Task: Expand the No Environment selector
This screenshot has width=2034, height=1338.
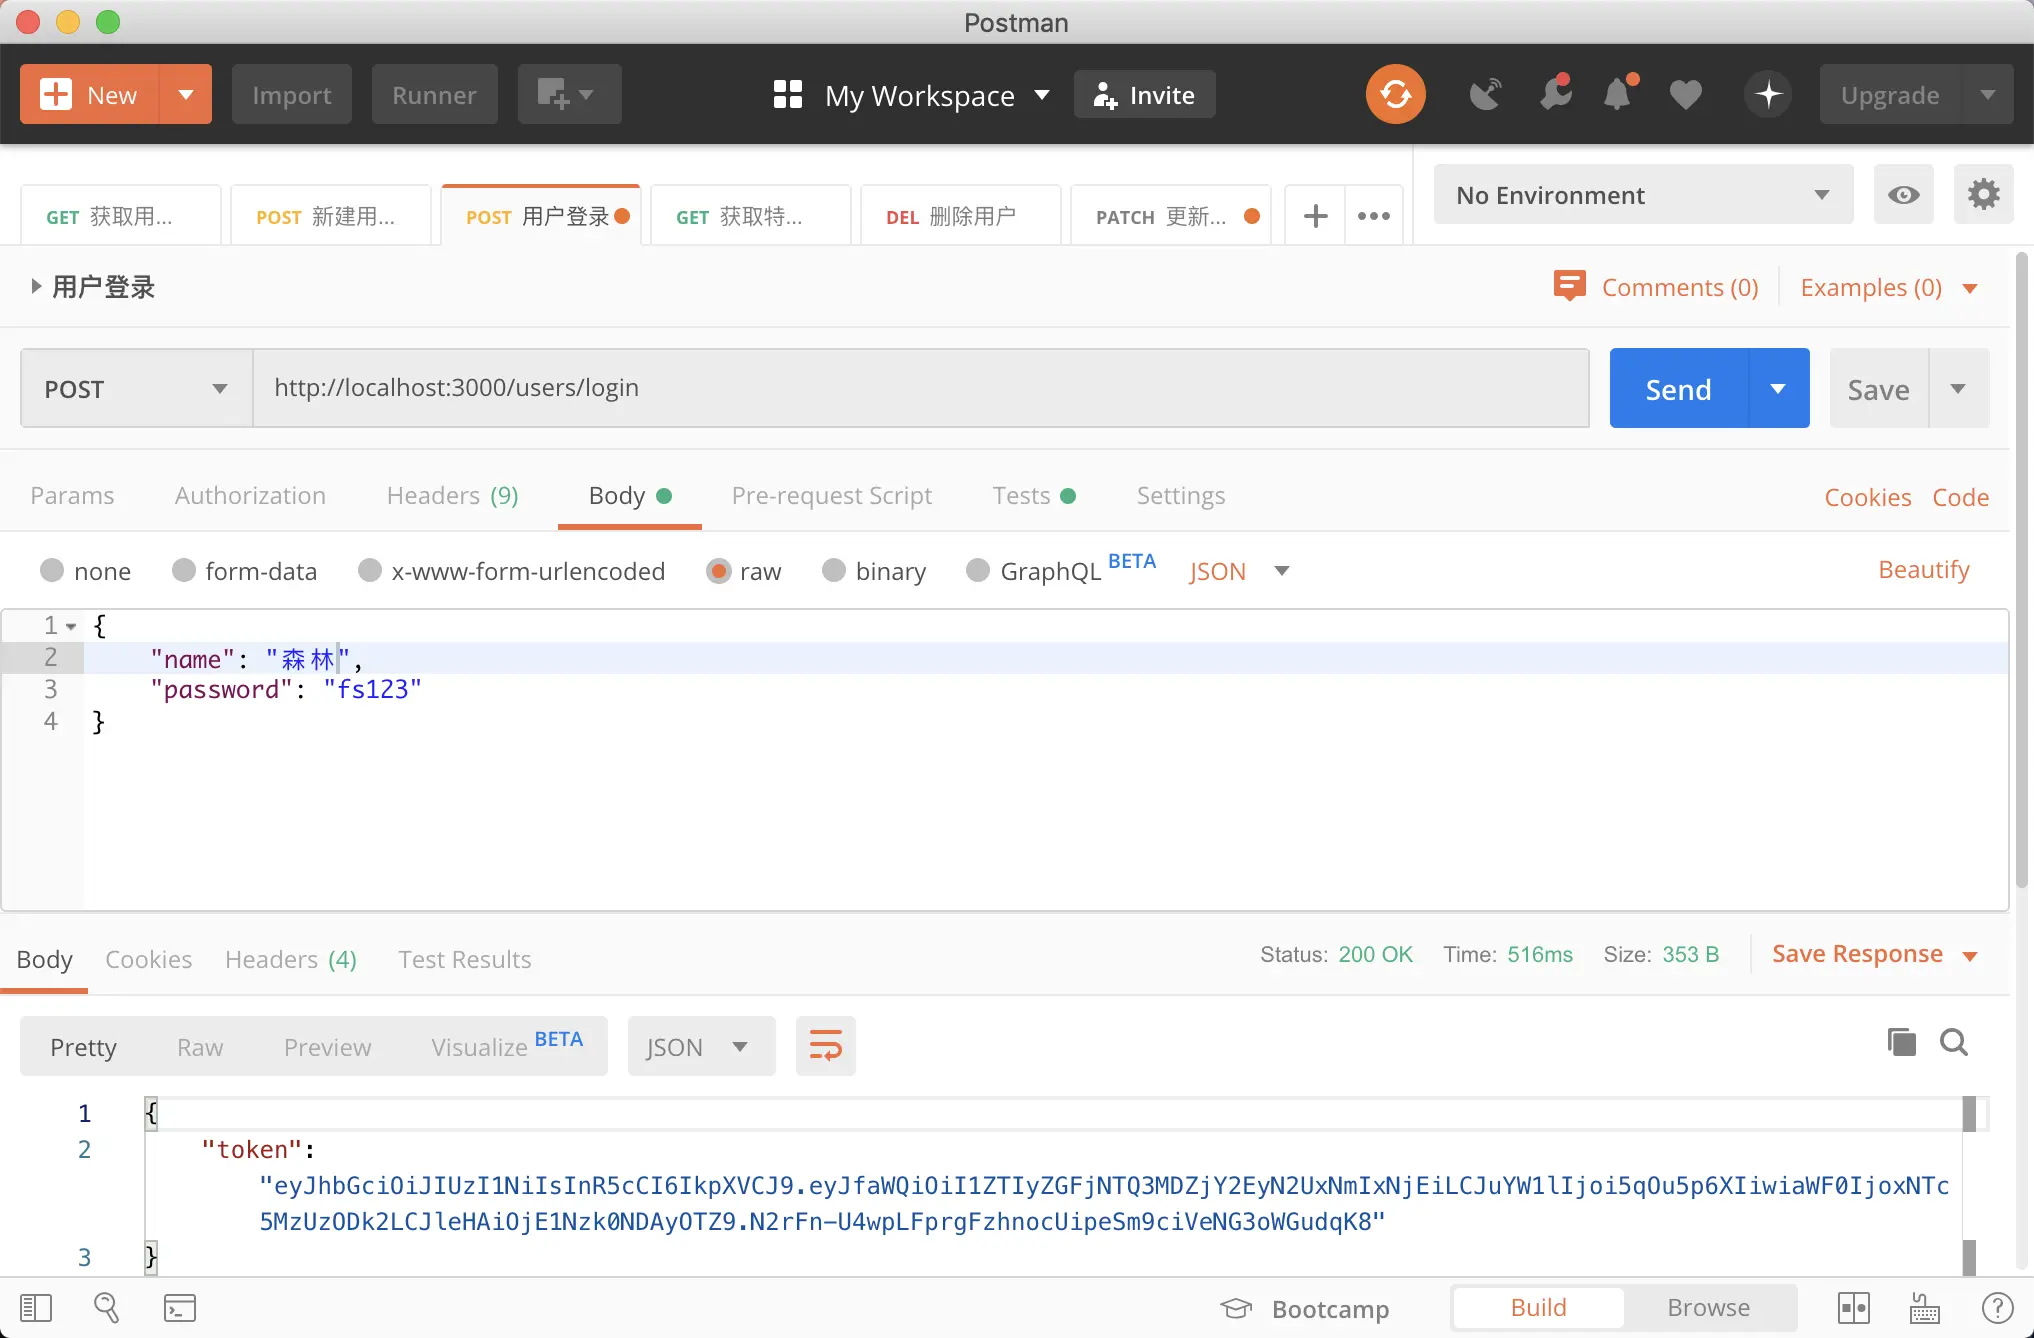Action: point(1642,195)
